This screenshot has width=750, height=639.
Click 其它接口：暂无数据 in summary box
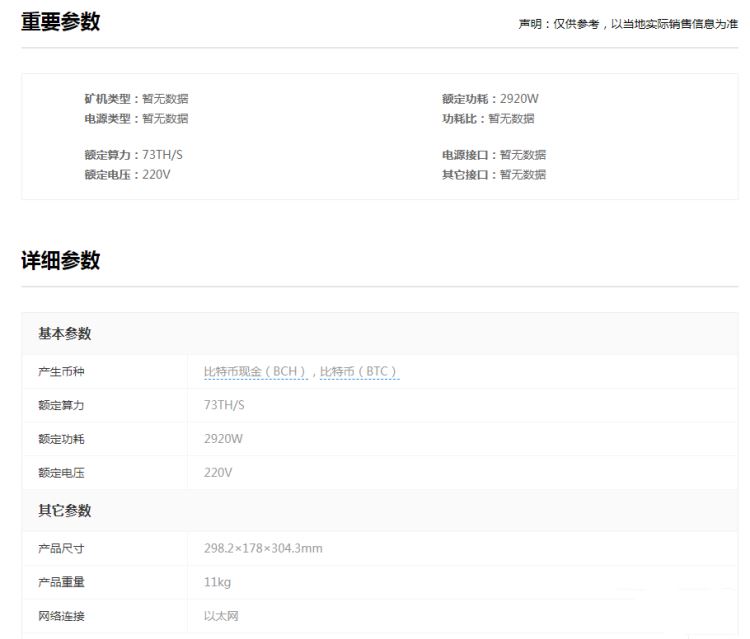click(x=494, y=175)
